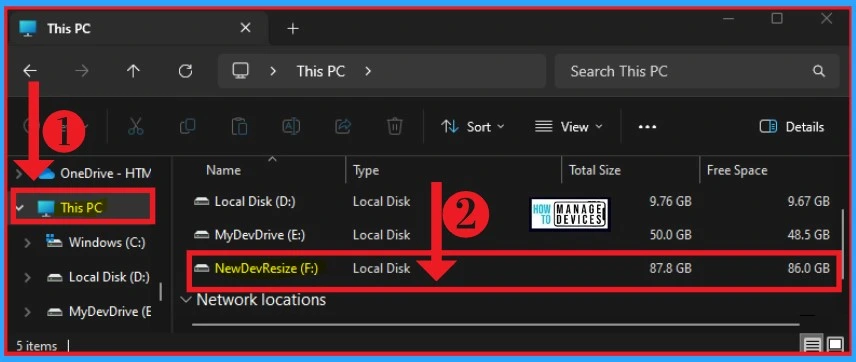
Task: Sort by the Free Space column header
Action: point(737,170)
